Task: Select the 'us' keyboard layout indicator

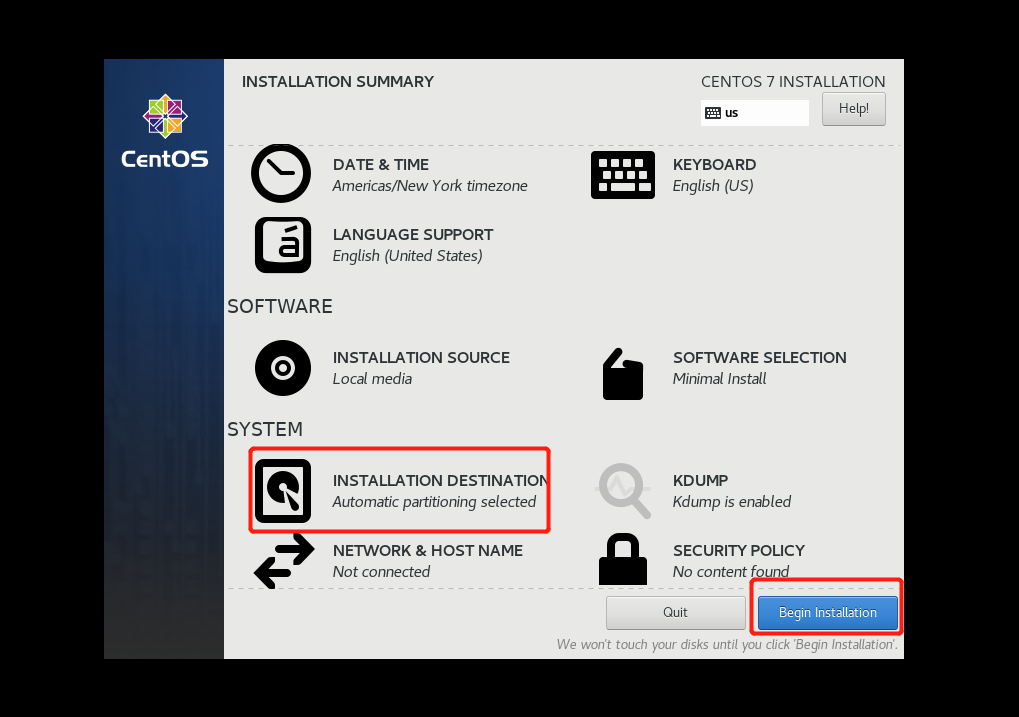Action: [755, 113]
